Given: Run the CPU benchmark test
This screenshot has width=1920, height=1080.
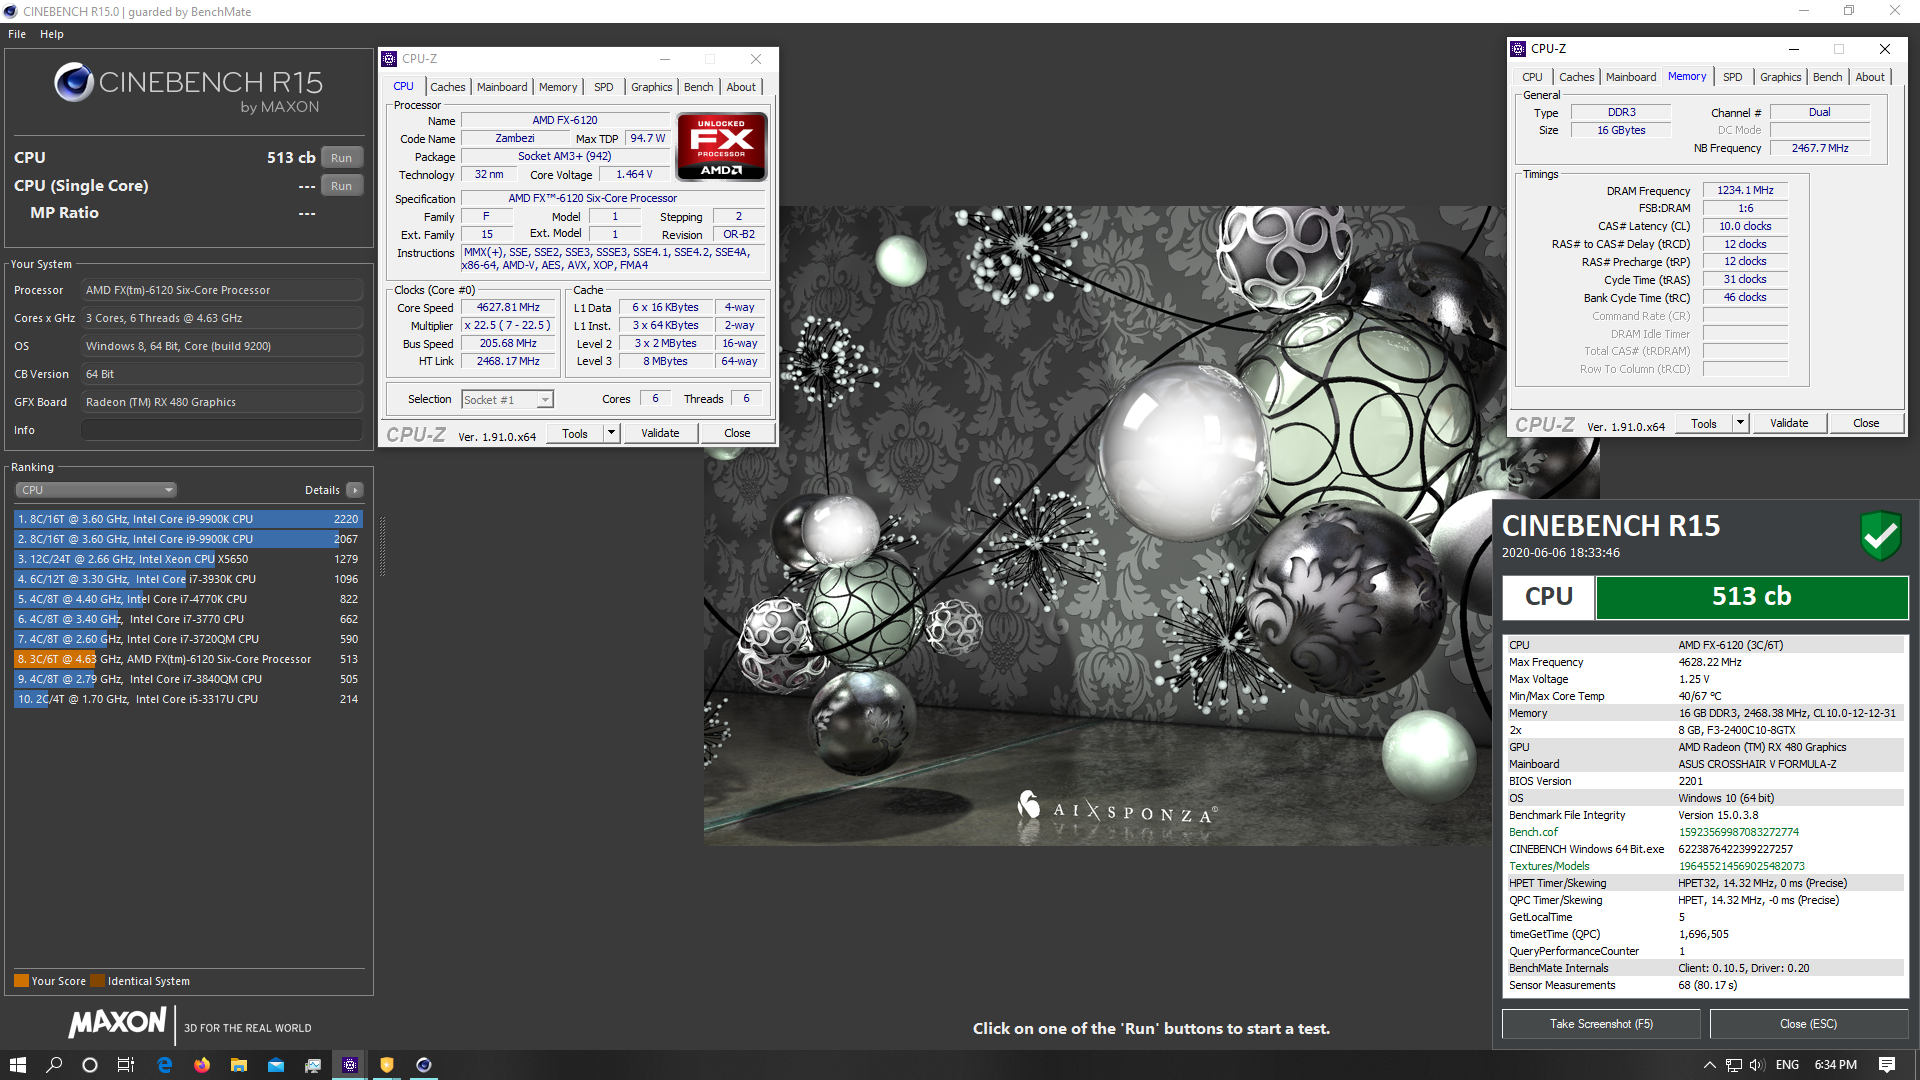Looking at the screenshot, I should 342,158.
